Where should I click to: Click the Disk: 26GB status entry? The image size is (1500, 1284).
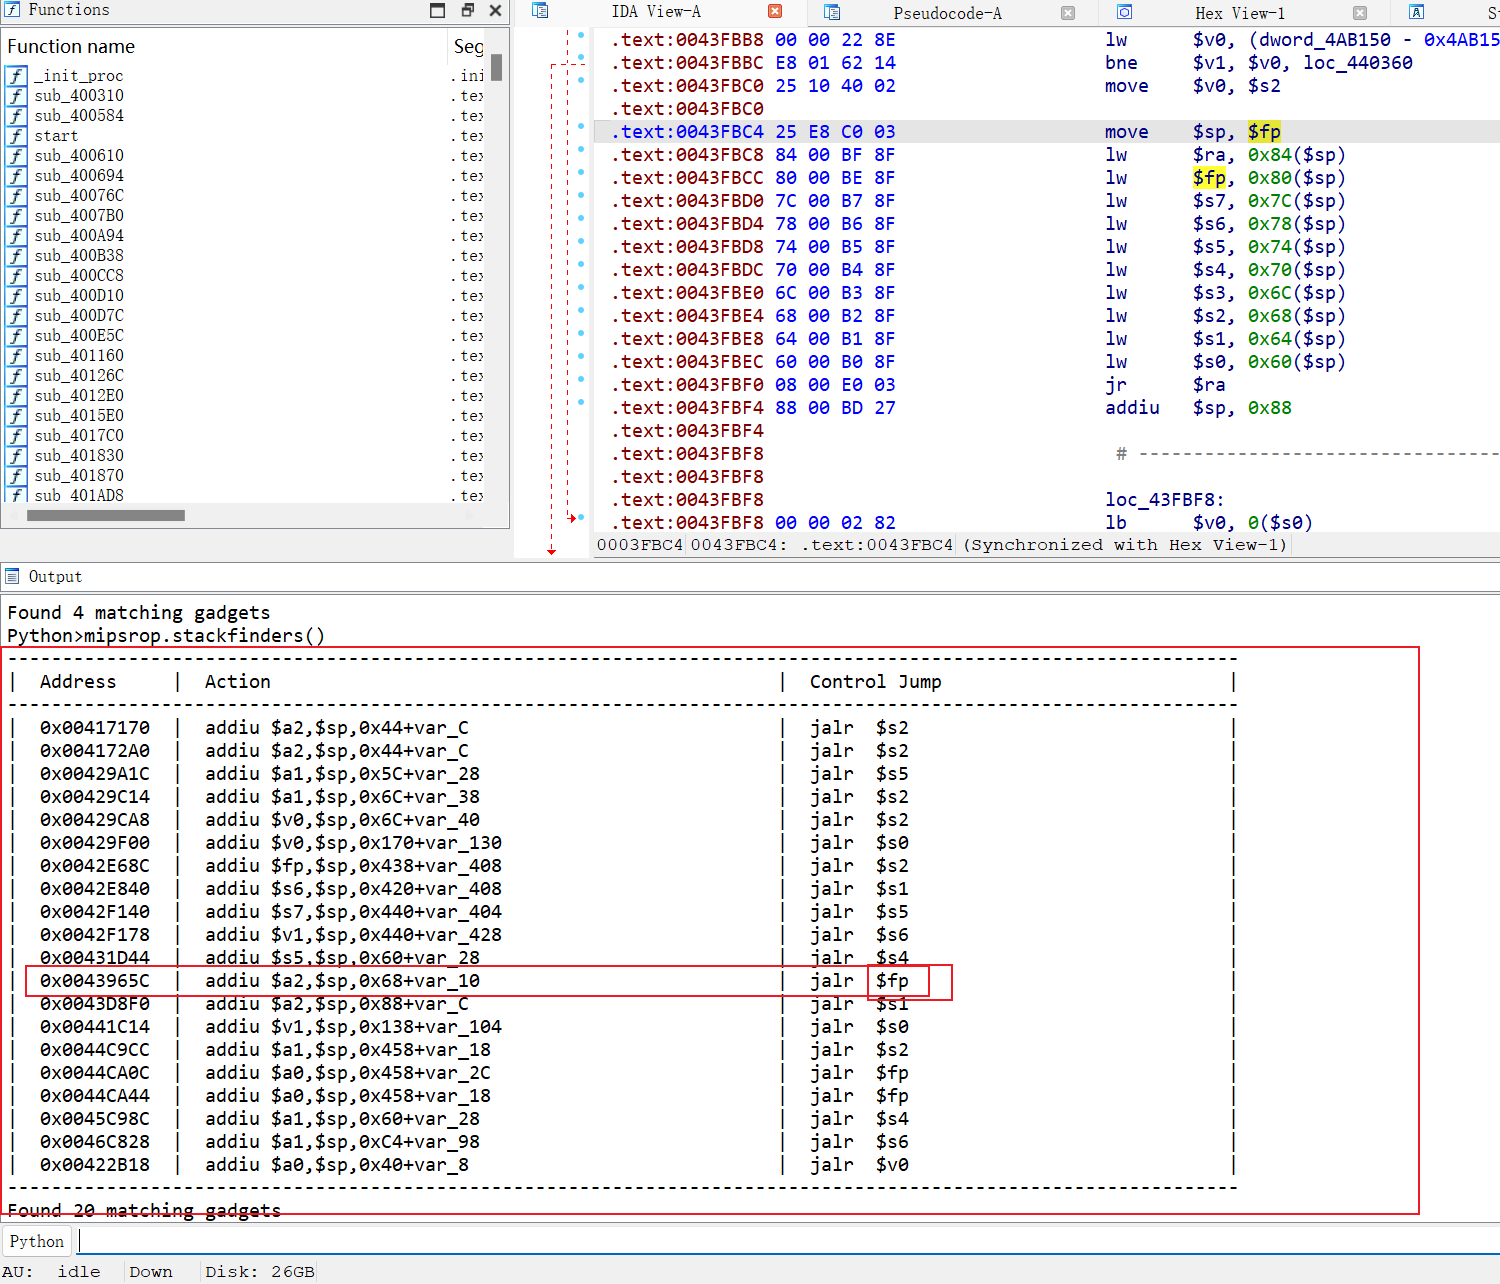coord(260,1272)
